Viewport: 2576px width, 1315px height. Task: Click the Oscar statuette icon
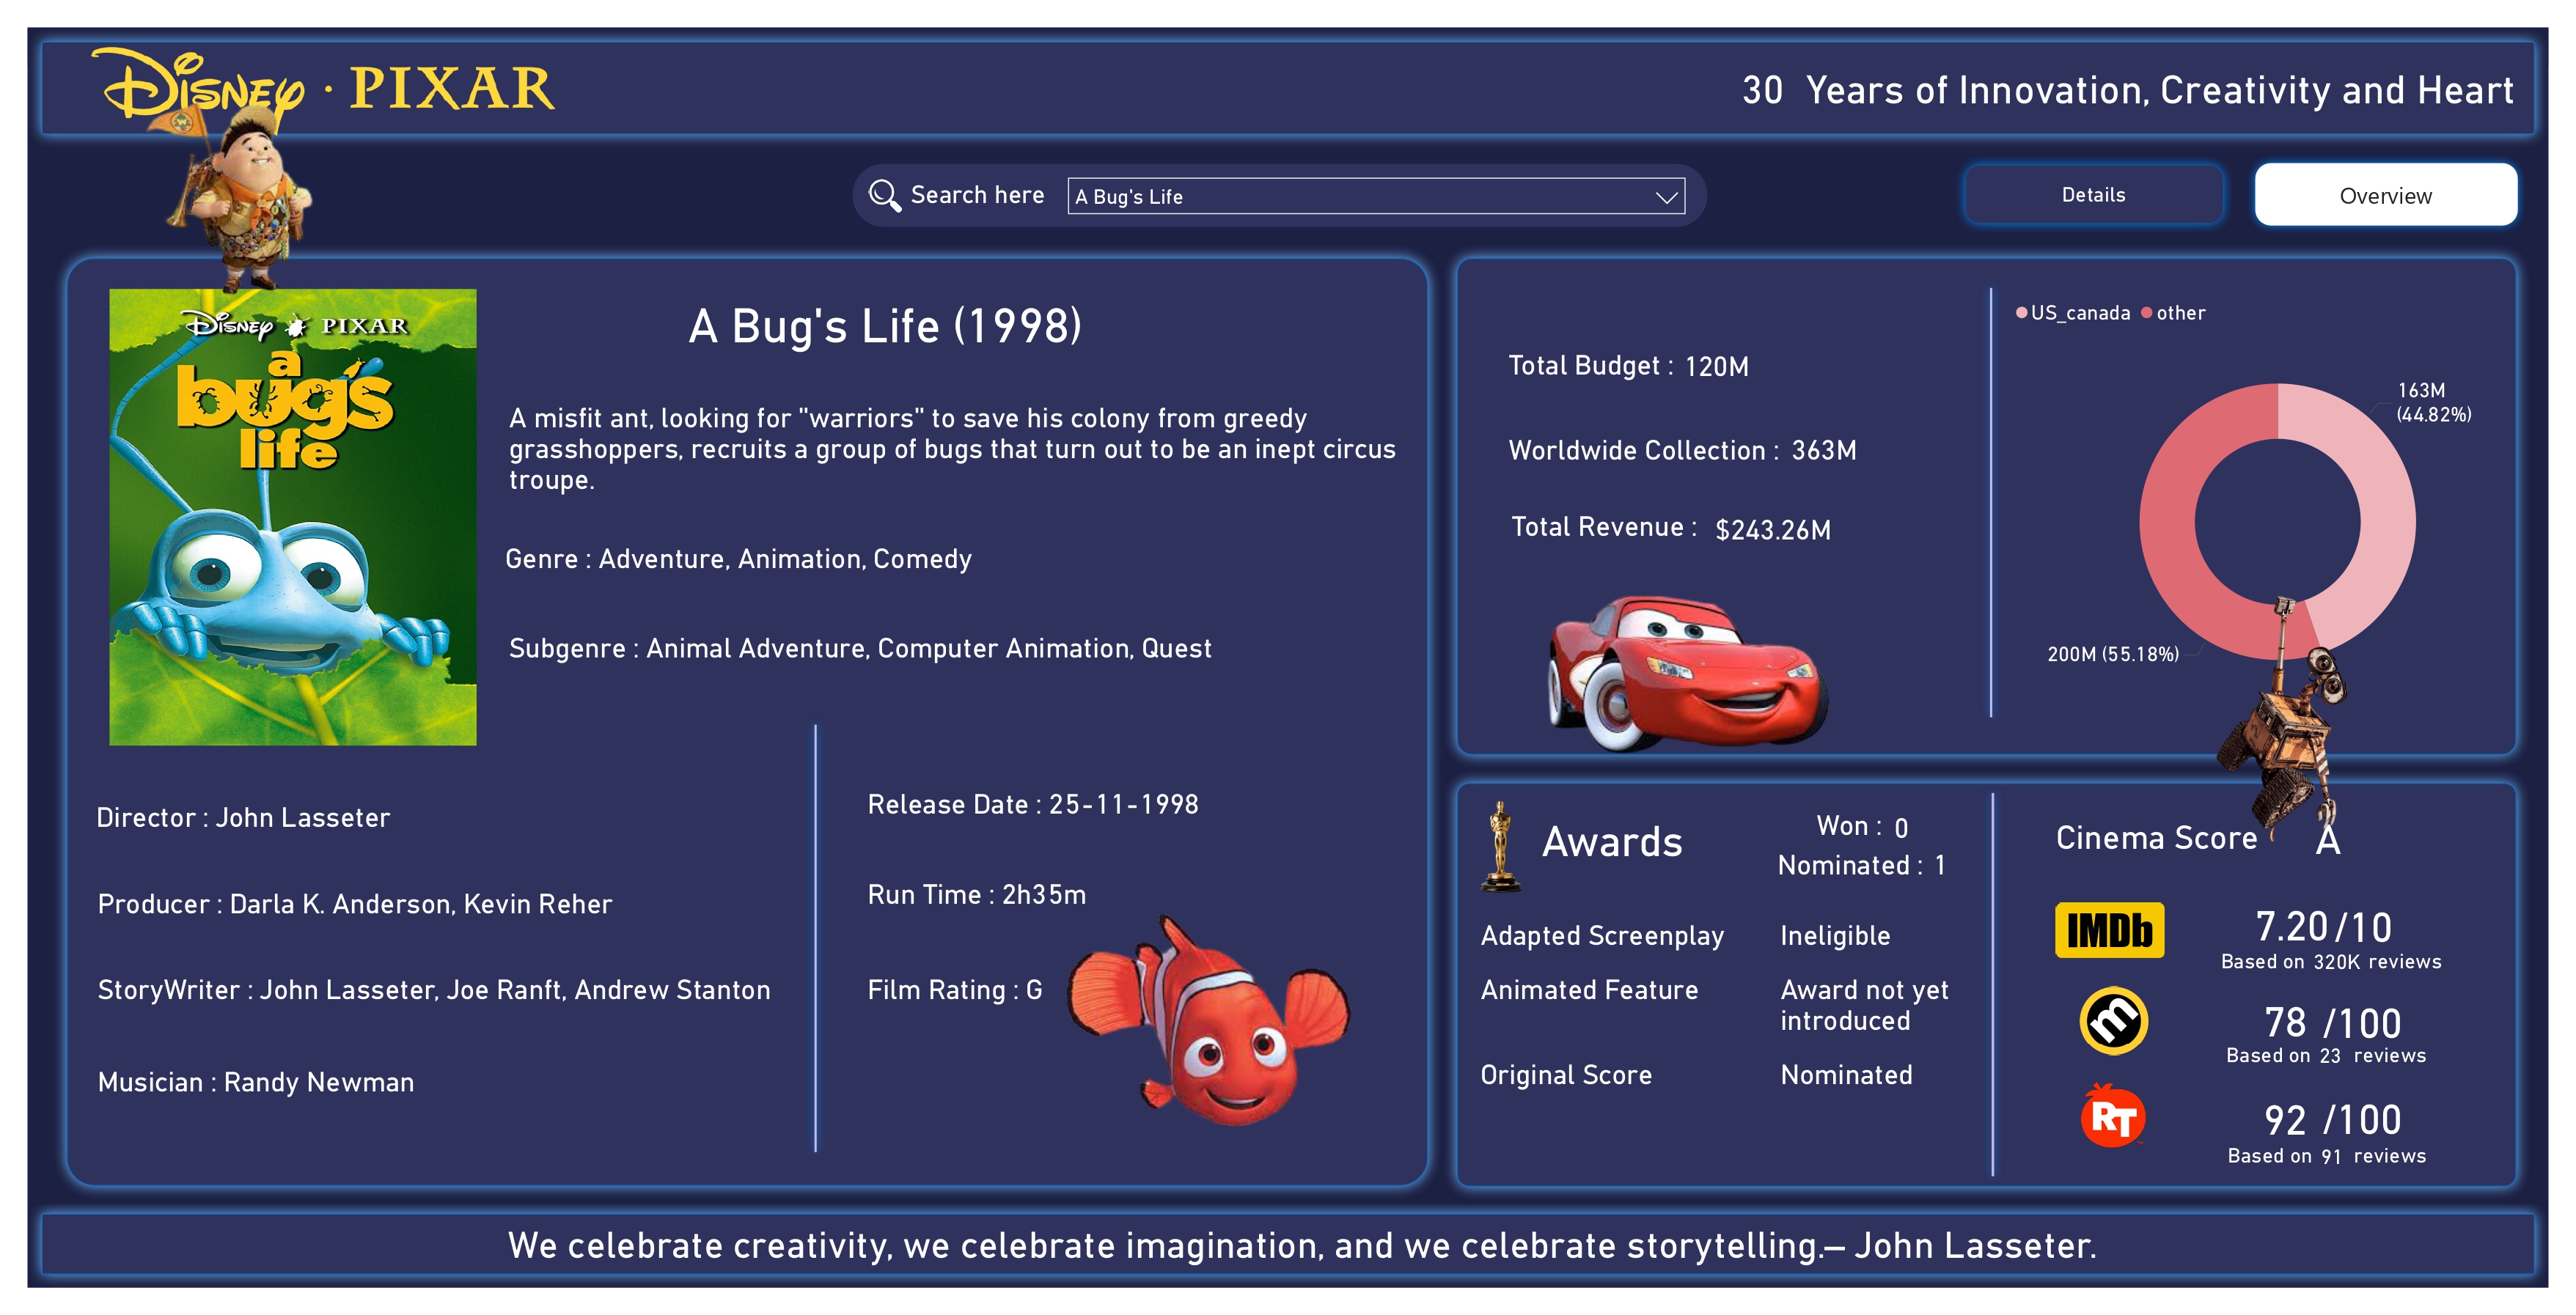point(1499,846)
